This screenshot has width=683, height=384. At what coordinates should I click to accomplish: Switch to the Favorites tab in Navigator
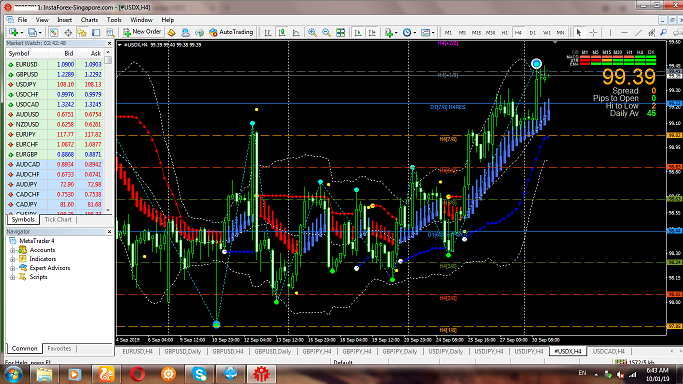point(59,349)
